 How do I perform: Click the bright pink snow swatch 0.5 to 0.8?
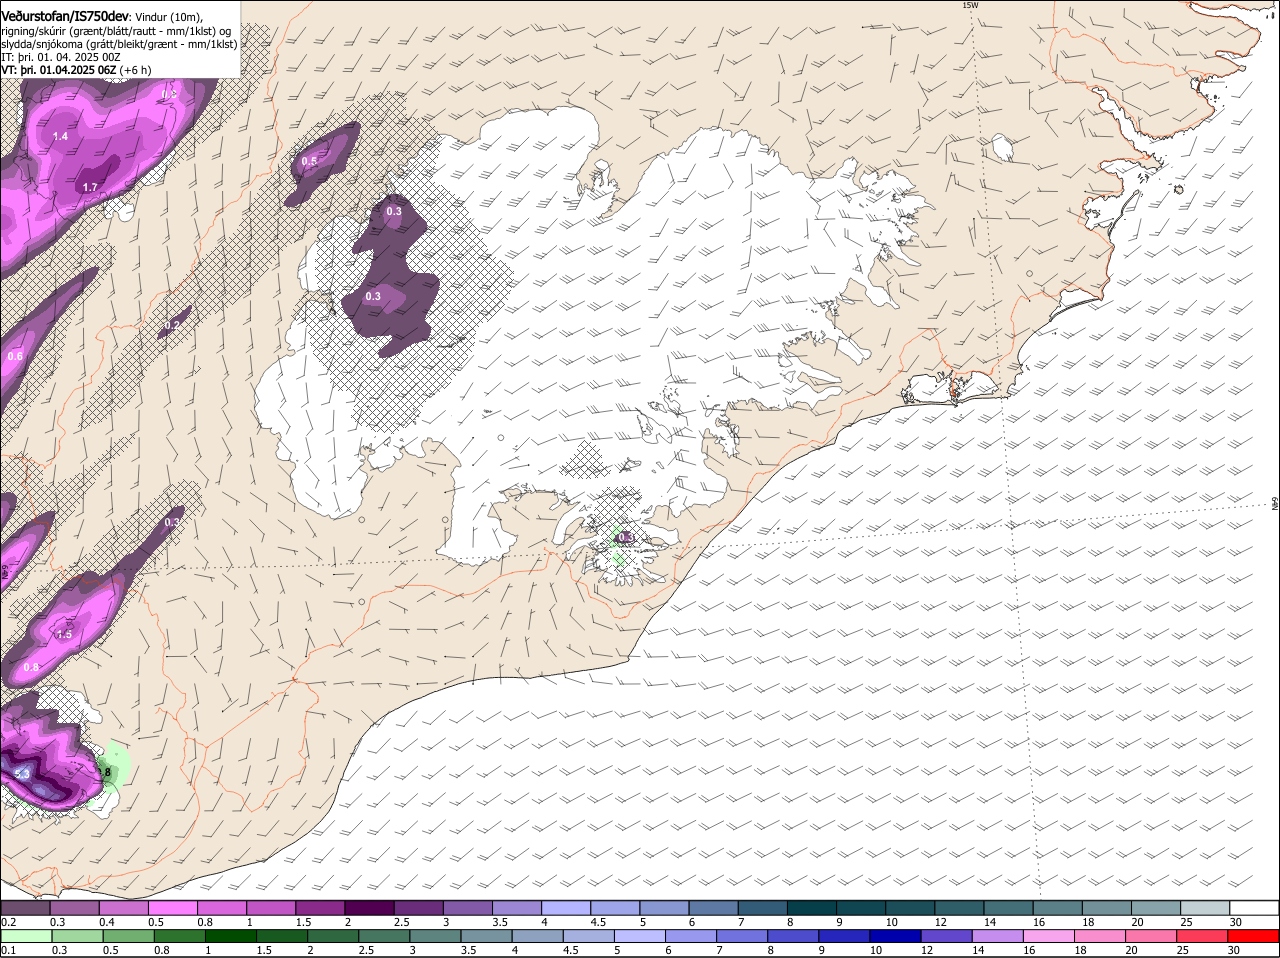coord(173,907)
